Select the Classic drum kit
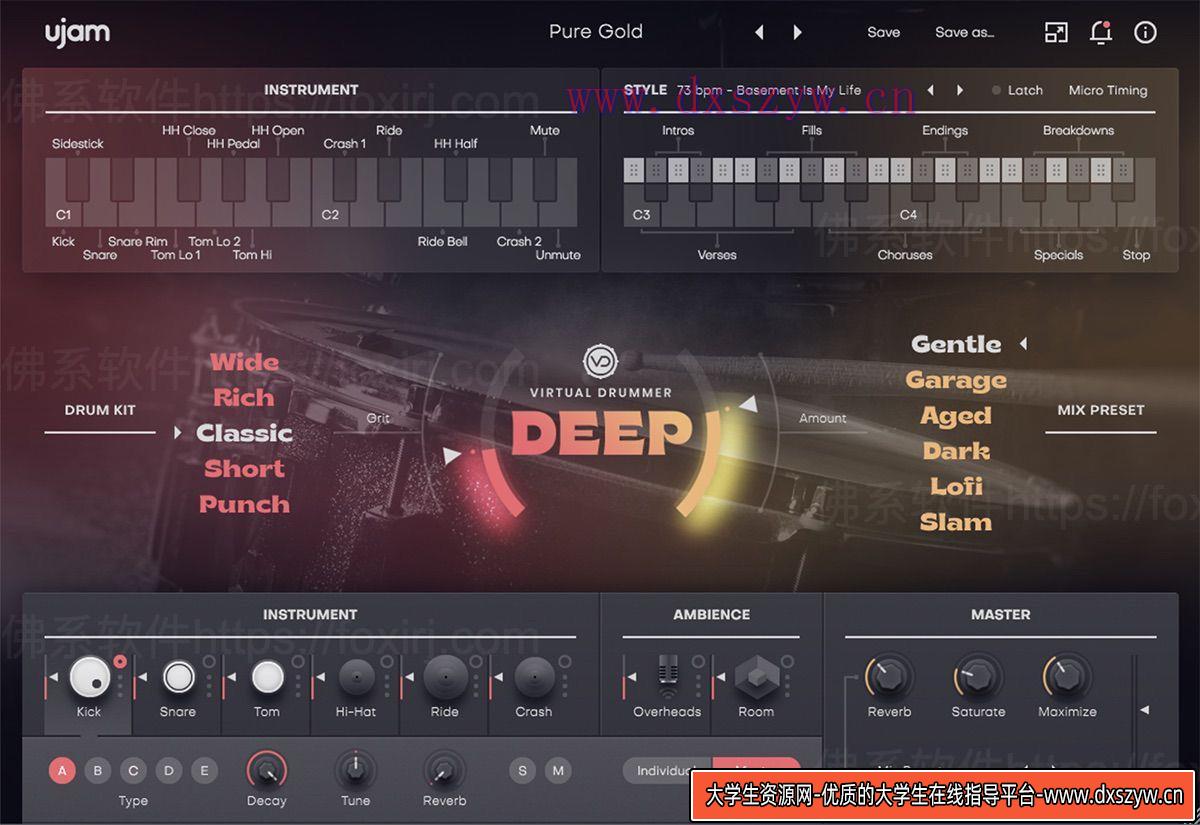 [x=244, y=433]
